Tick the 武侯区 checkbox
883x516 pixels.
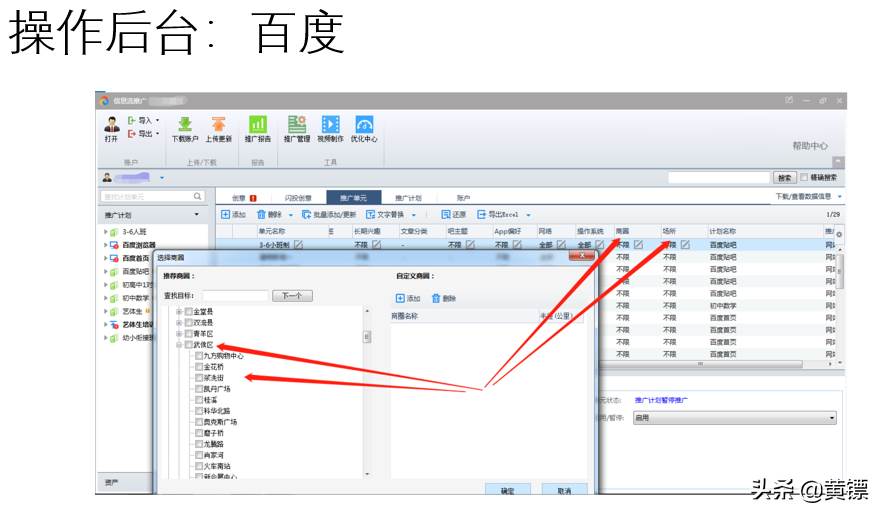189,345
